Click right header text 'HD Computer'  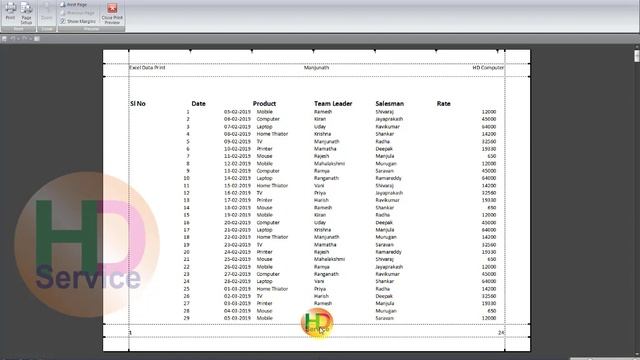[x=488, y=68]
